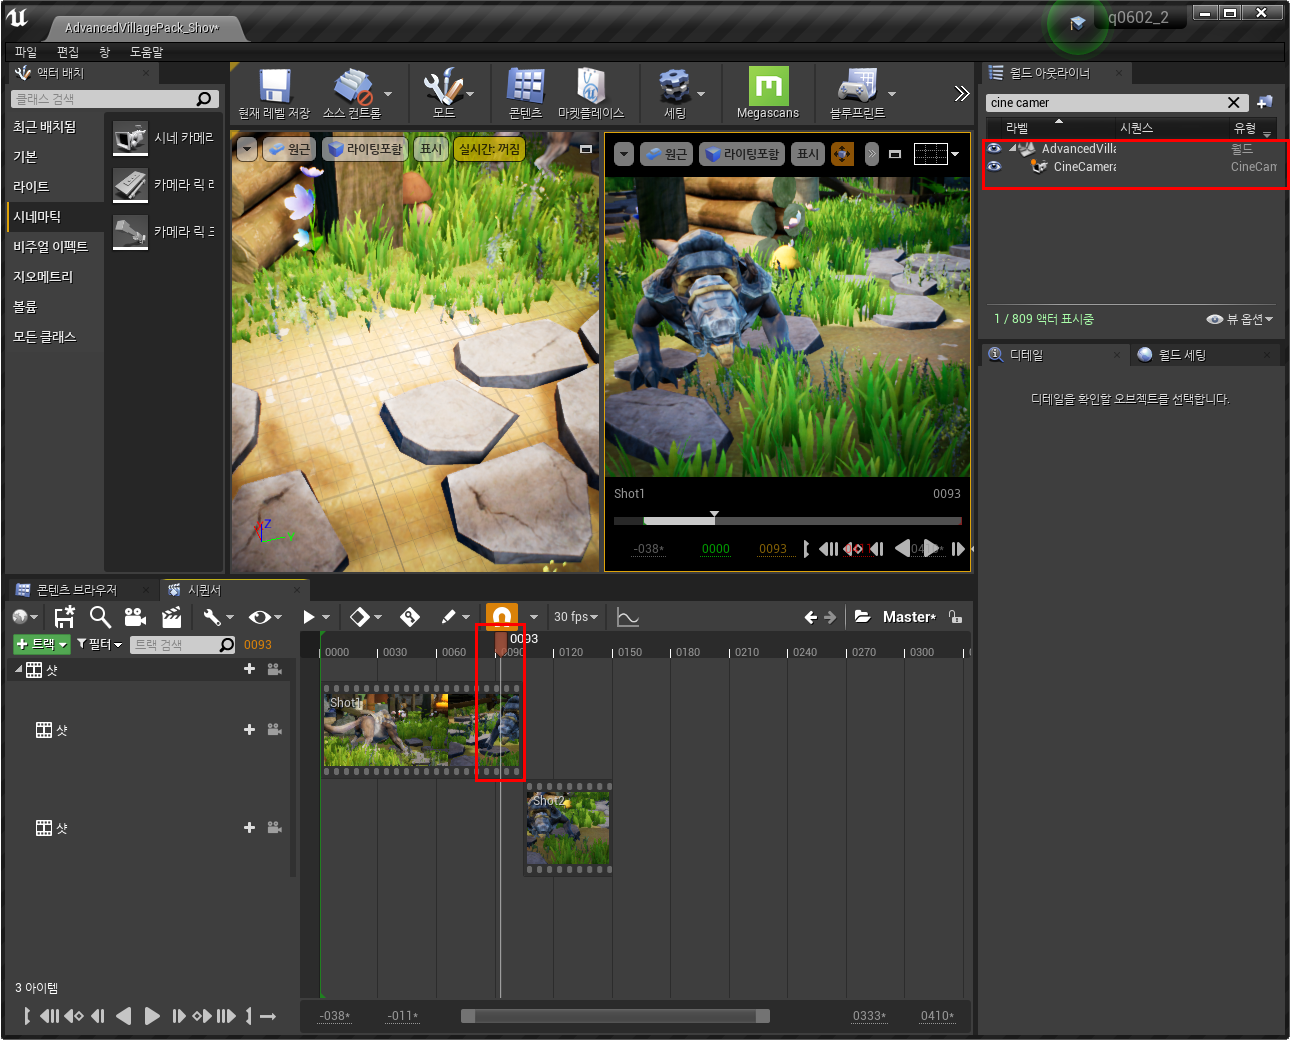1290x1040 pixels.
Task: Toggle visibility of CineCamera actor row
Action: [994, 166]
